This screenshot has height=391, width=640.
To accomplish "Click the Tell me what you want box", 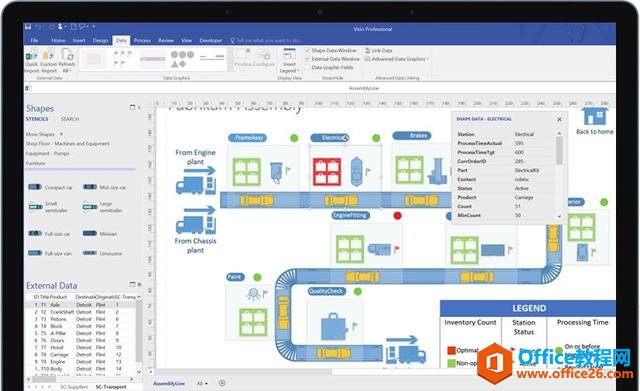I will coord(266,40).
